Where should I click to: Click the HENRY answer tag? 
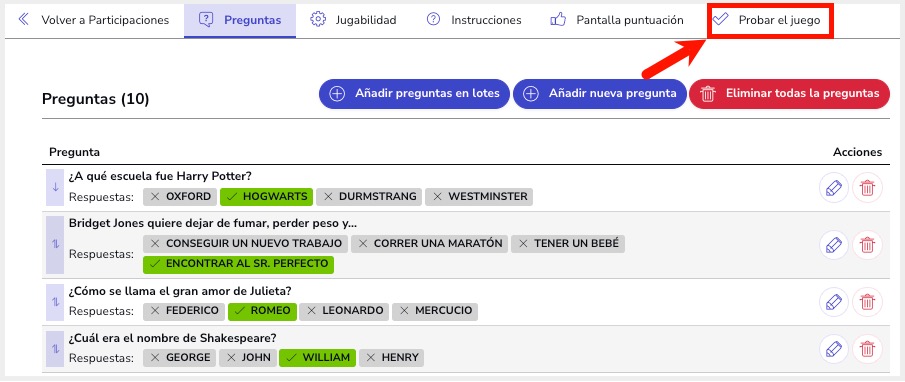coord(391,358)
